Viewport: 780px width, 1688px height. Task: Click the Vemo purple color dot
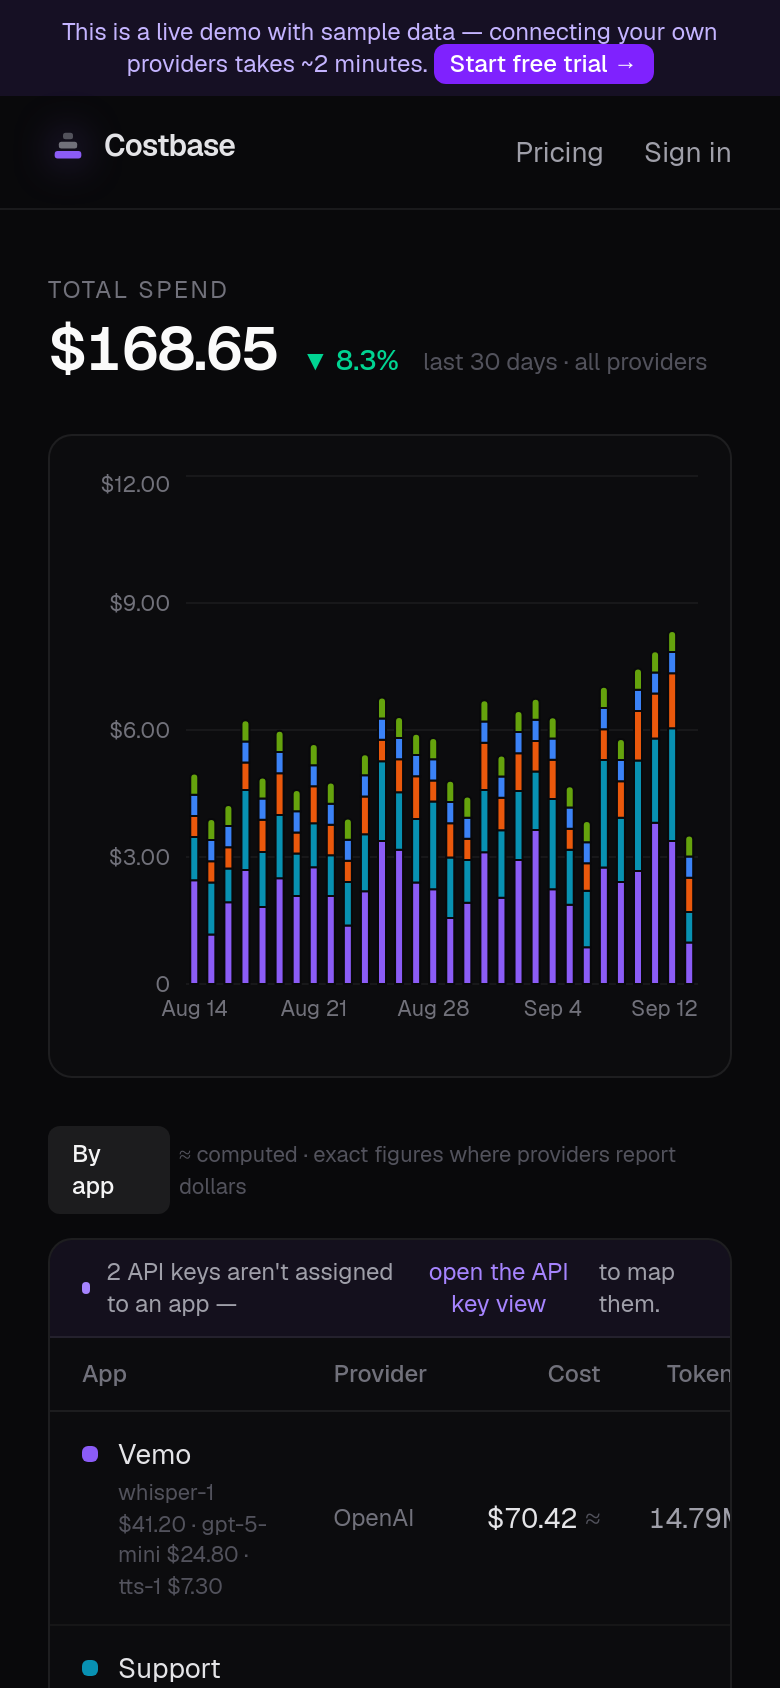[x=90, y=1454]
